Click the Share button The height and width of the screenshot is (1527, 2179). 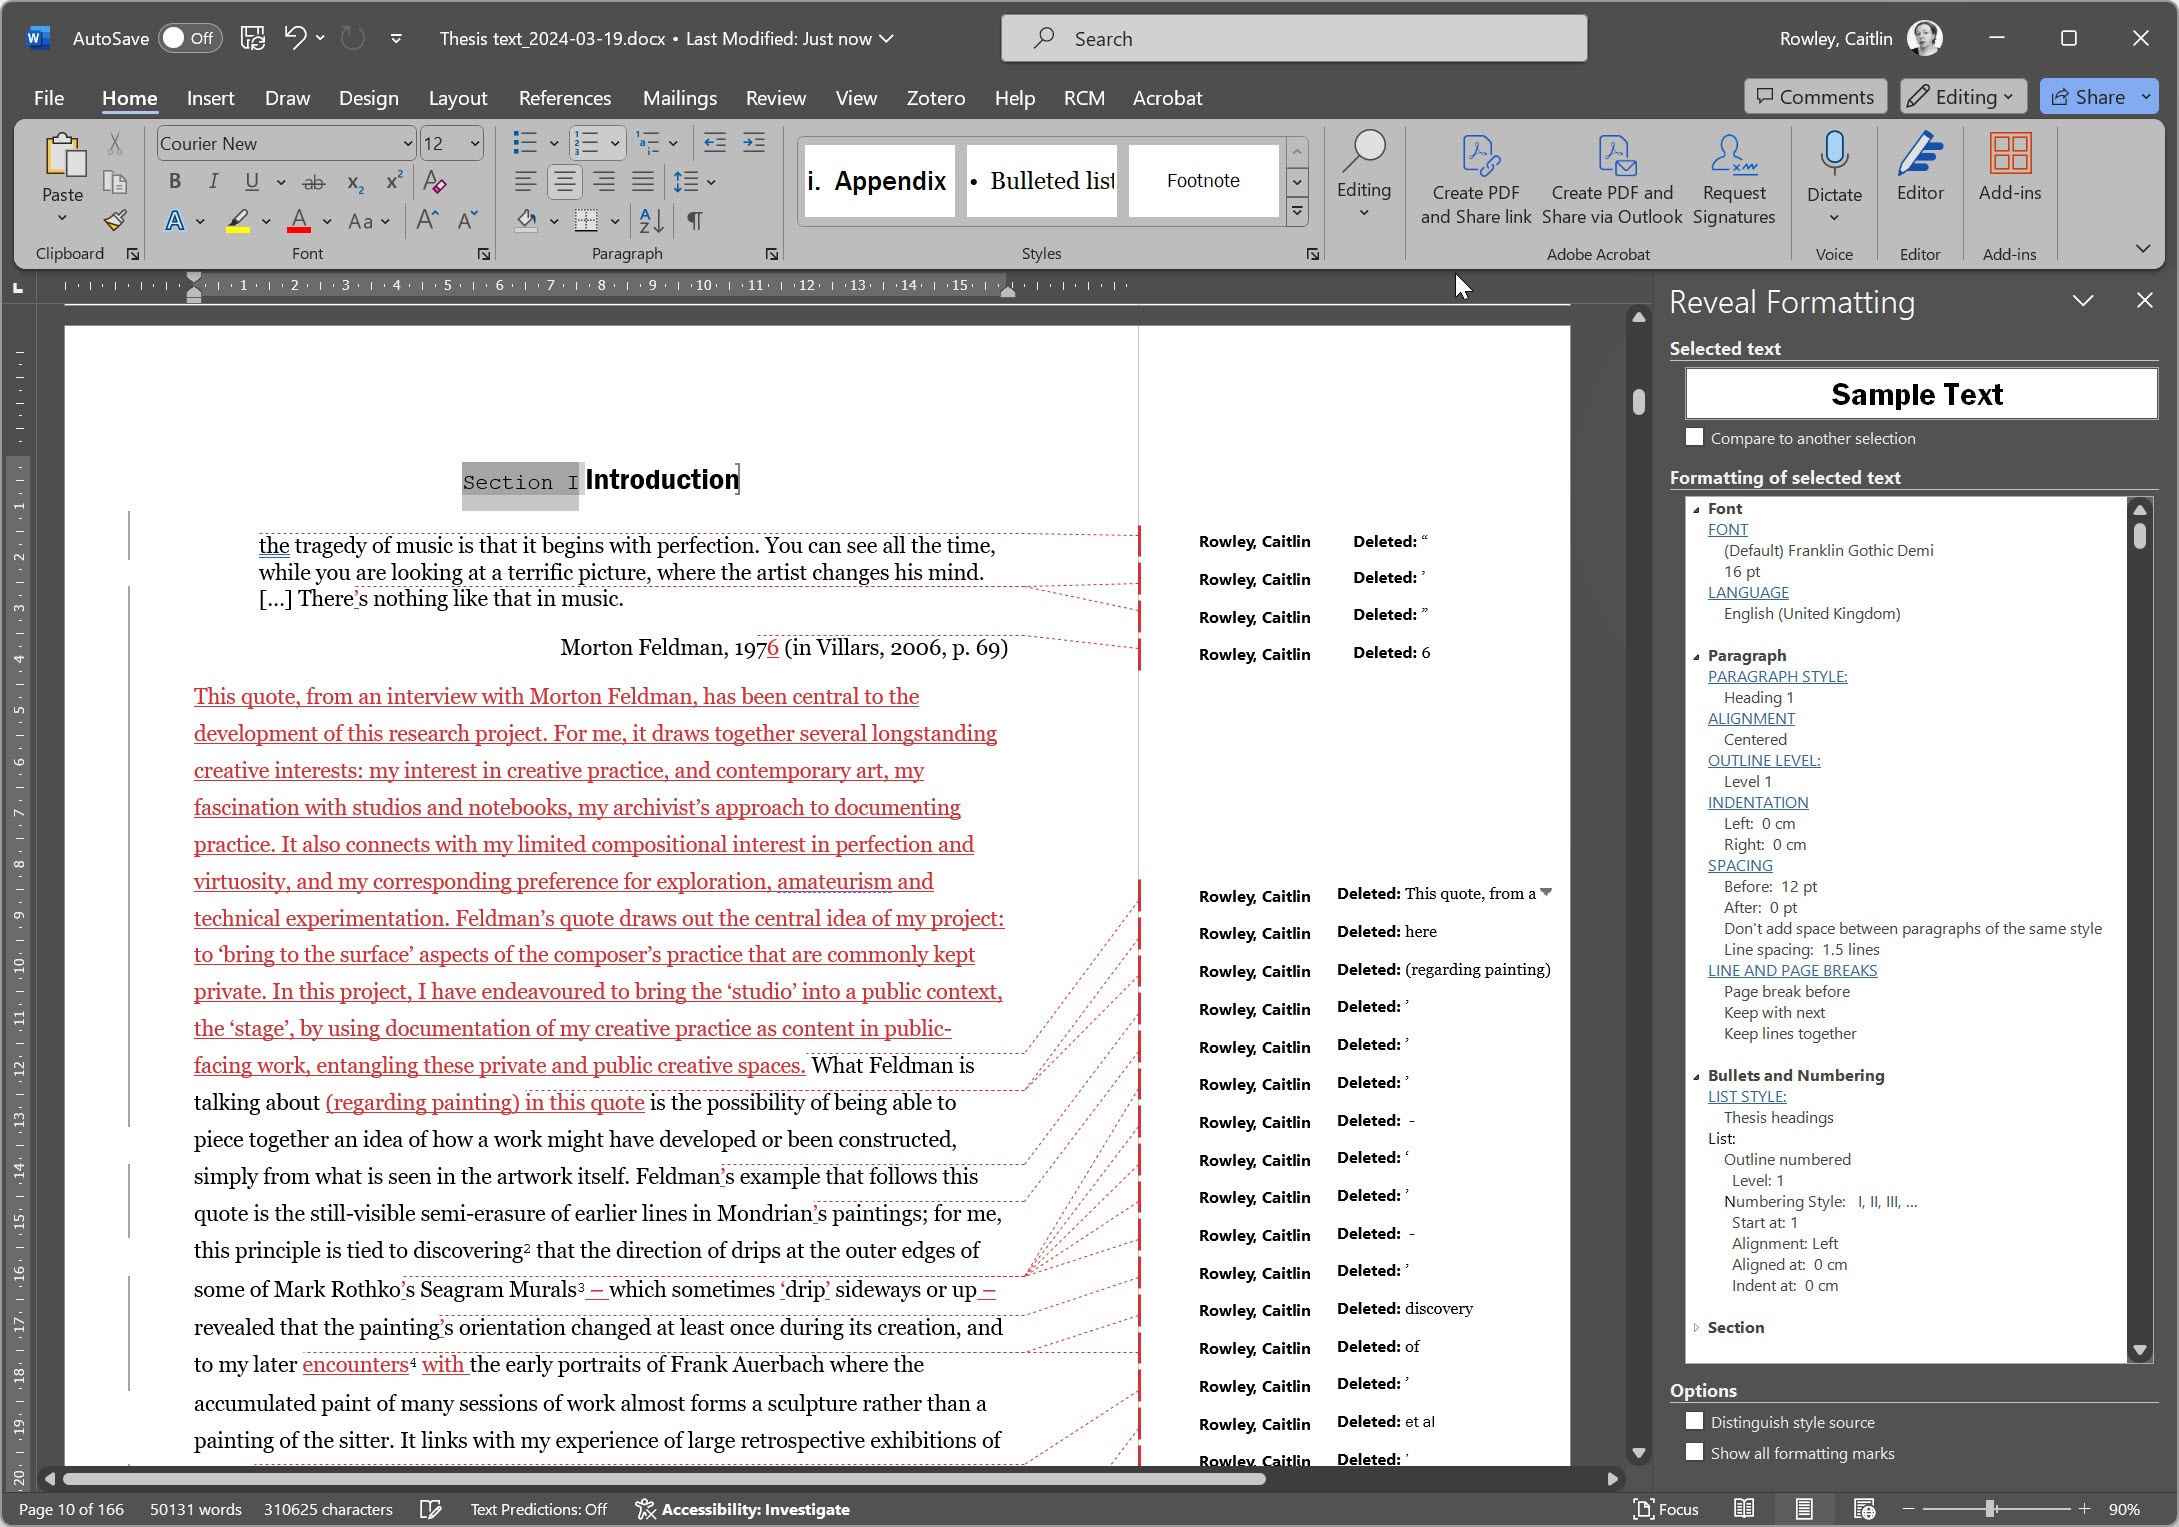[x=2087, y=97]
